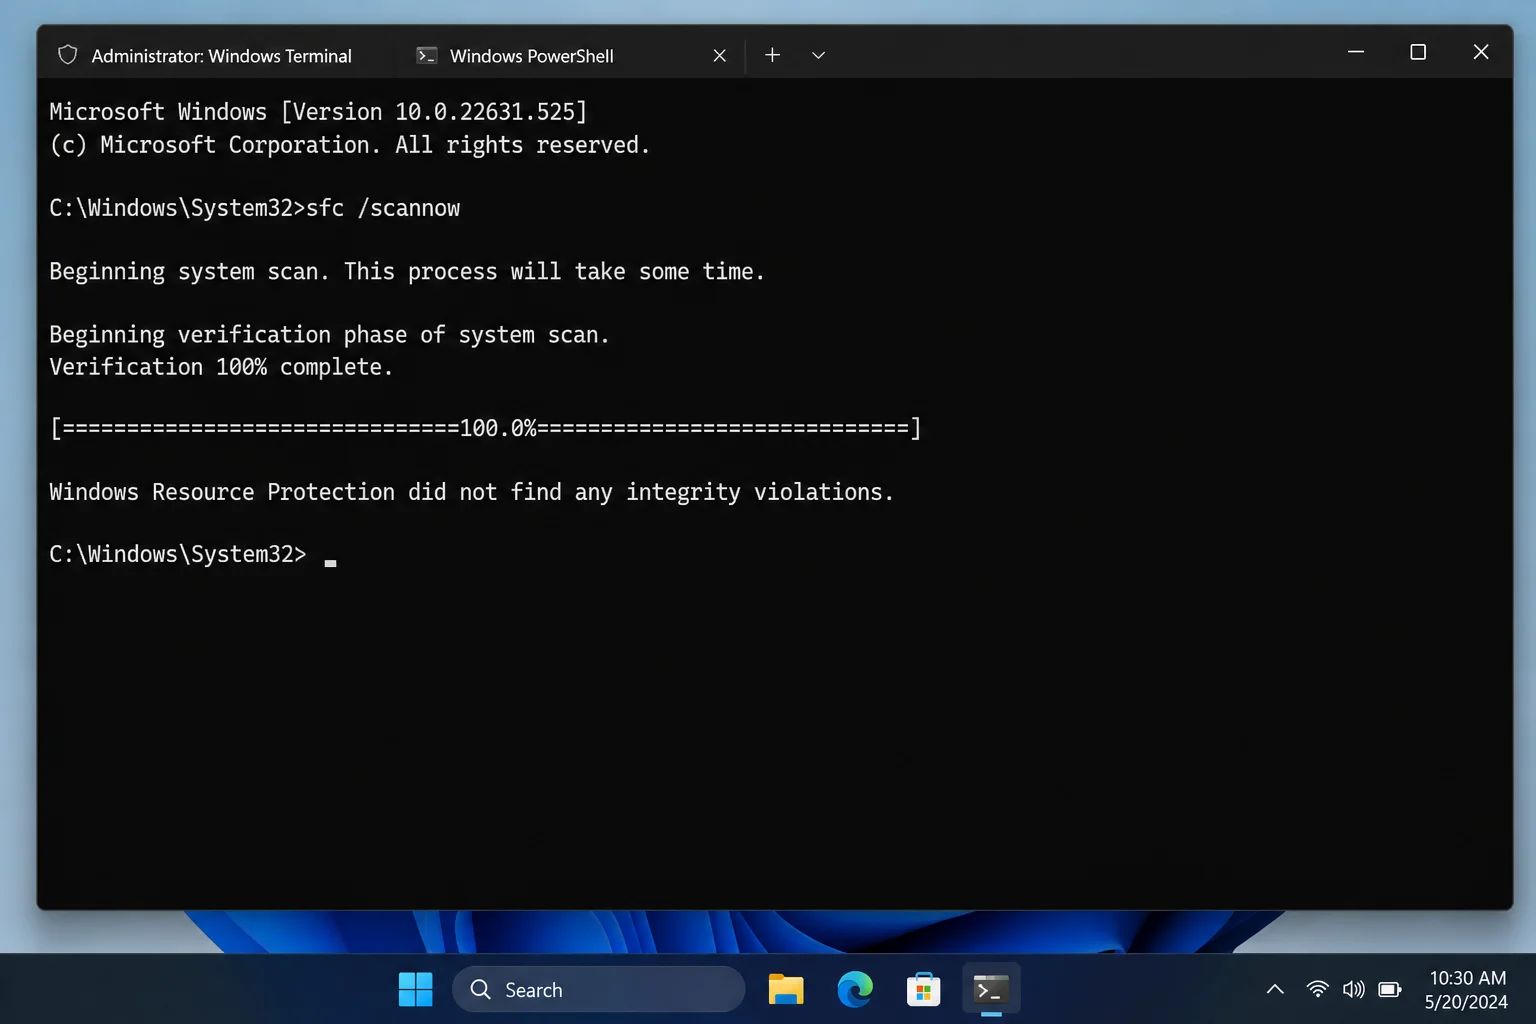Launch Microsoft Edge from taskbar
This screenshot has height=1024, width=1536.
coord(855,989)
